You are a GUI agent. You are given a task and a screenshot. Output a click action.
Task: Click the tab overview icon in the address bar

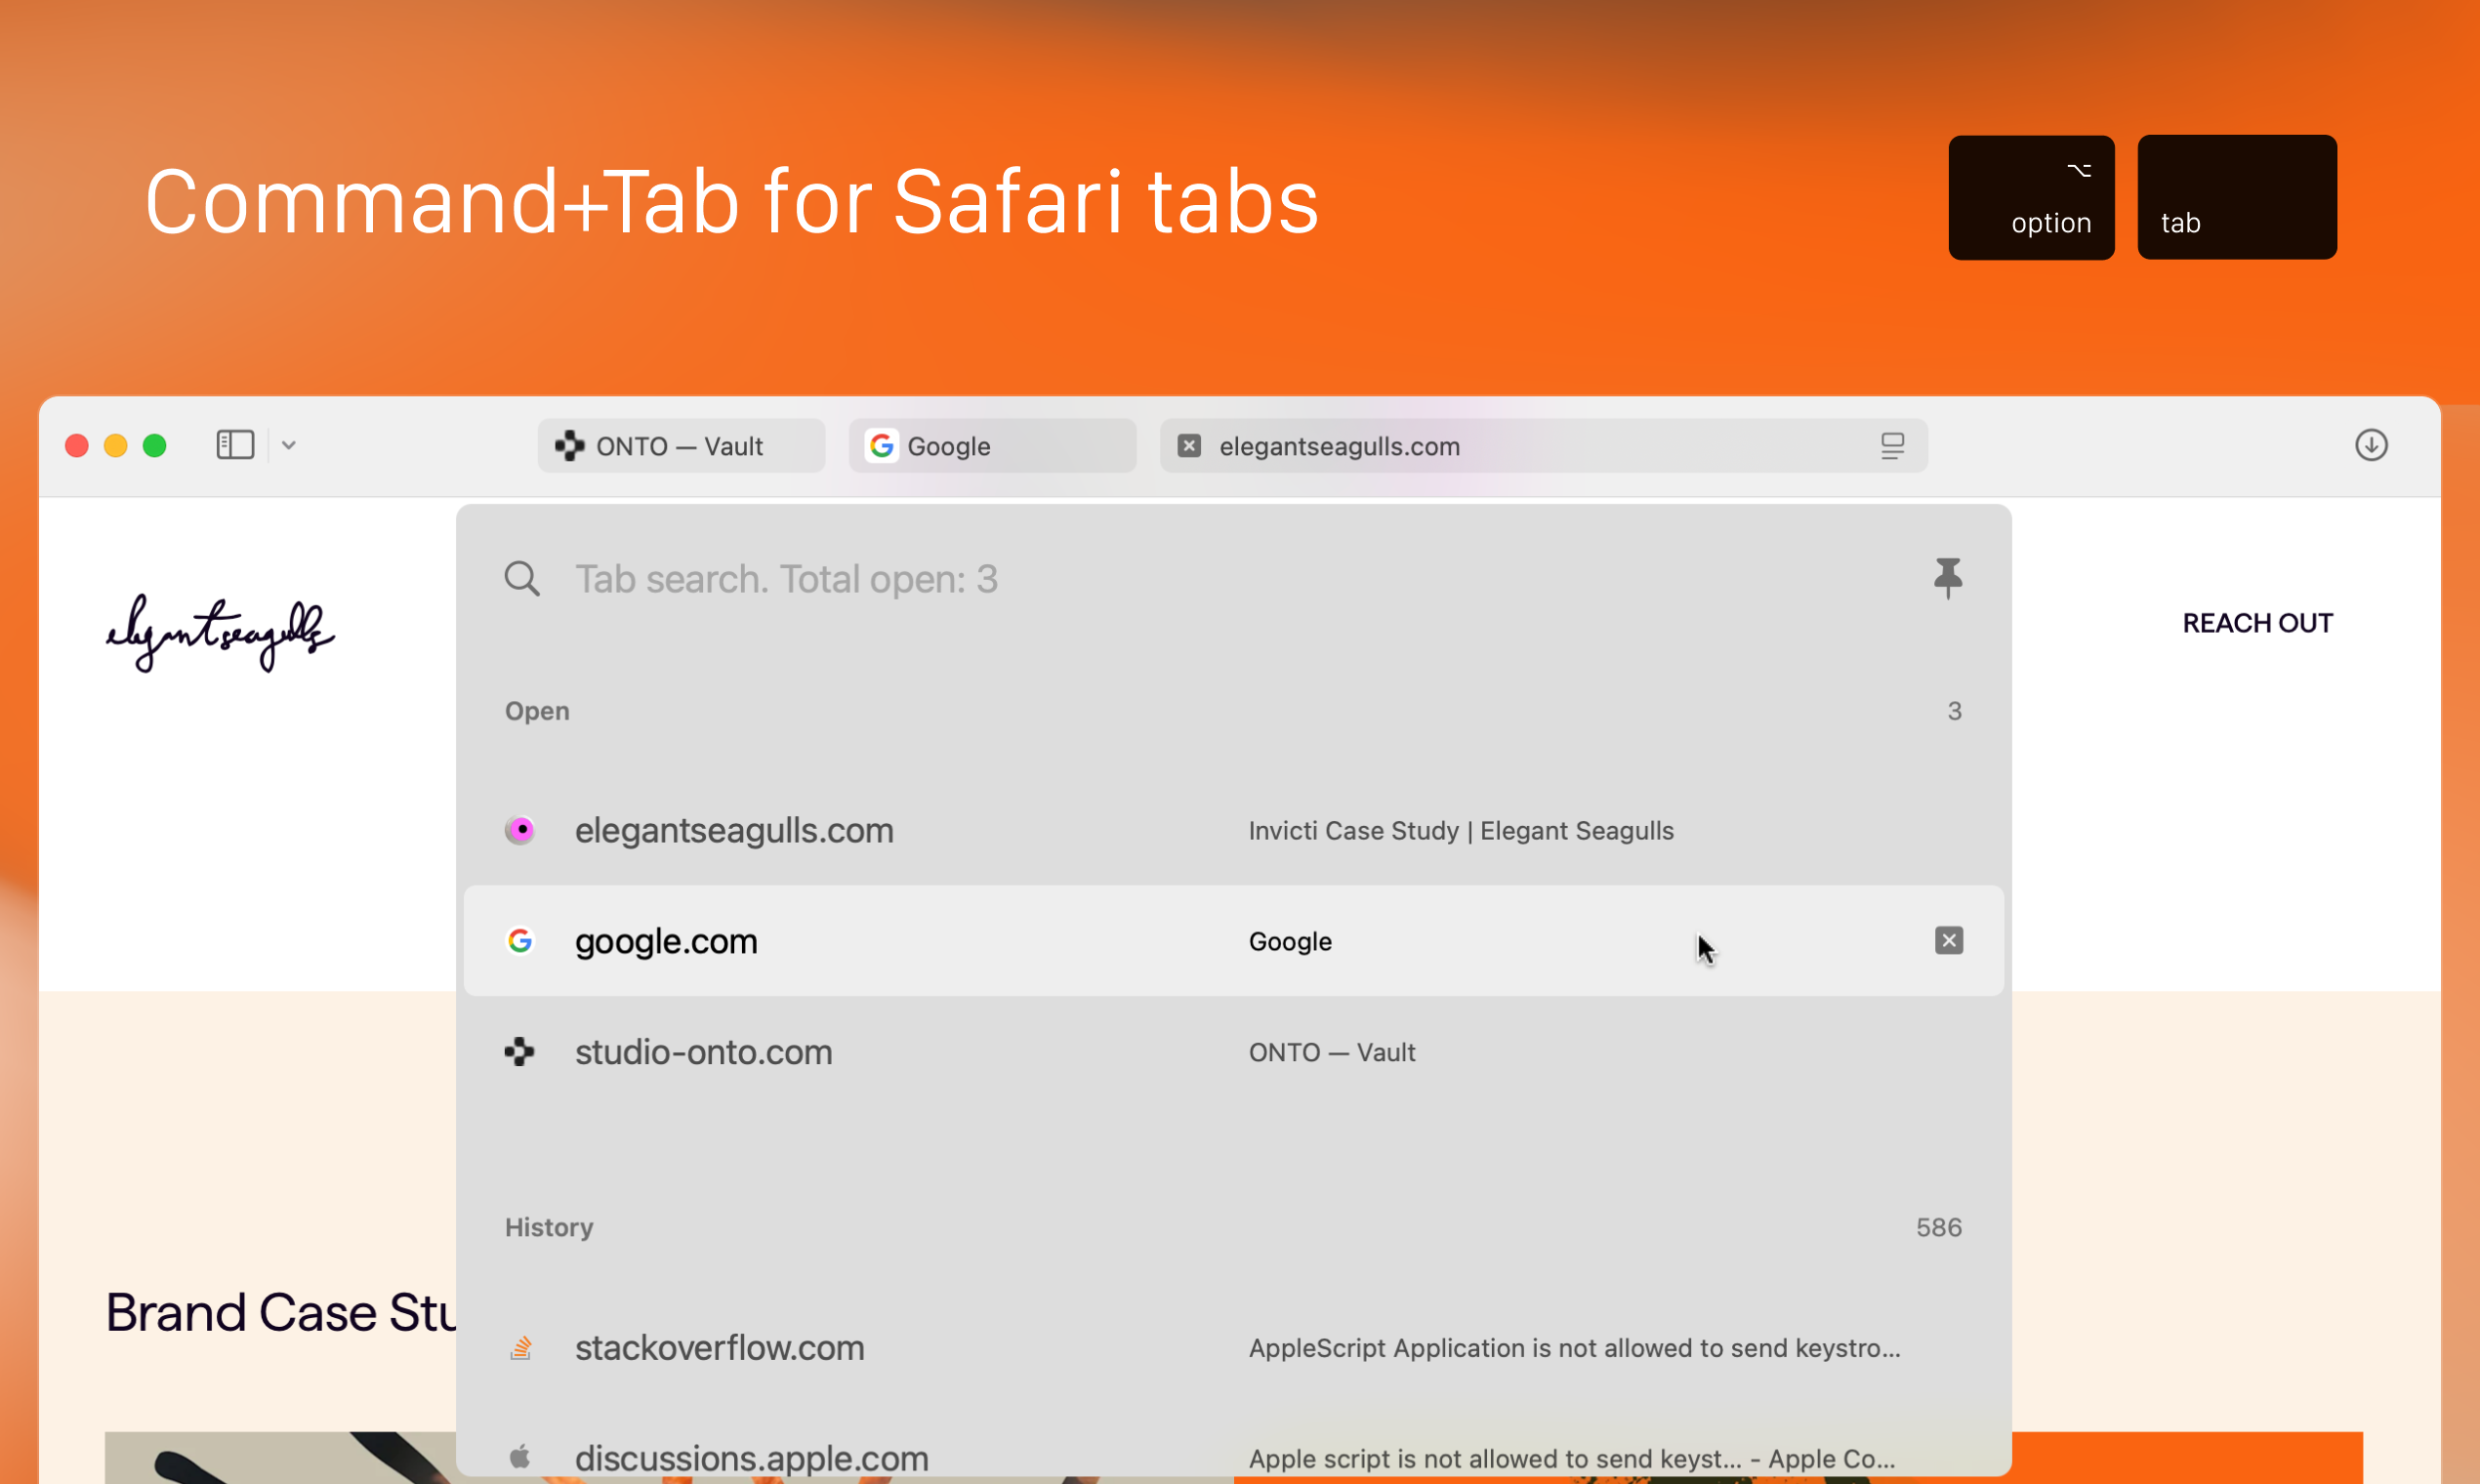tap(1892, 445)
